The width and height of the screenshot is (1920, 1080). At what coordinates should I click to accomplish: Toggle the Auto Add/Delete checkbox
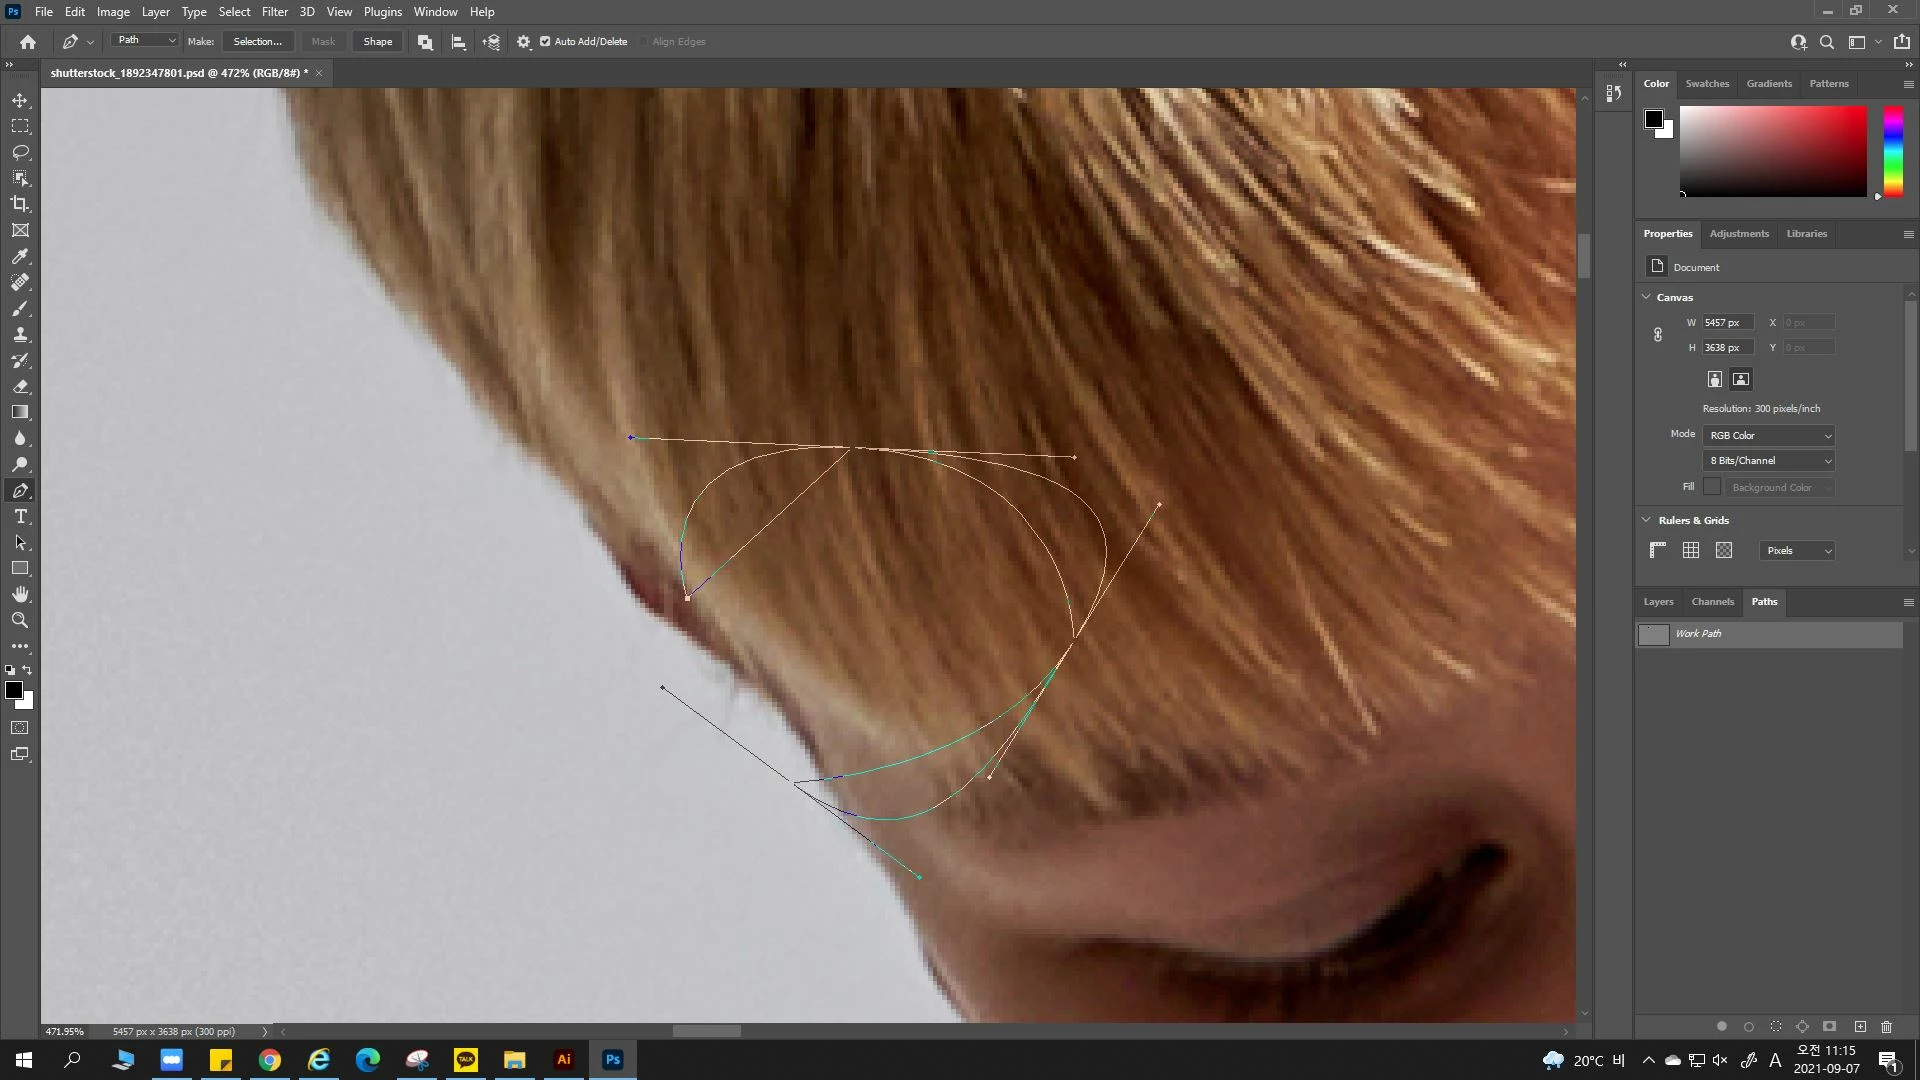[x=545, y=42]
